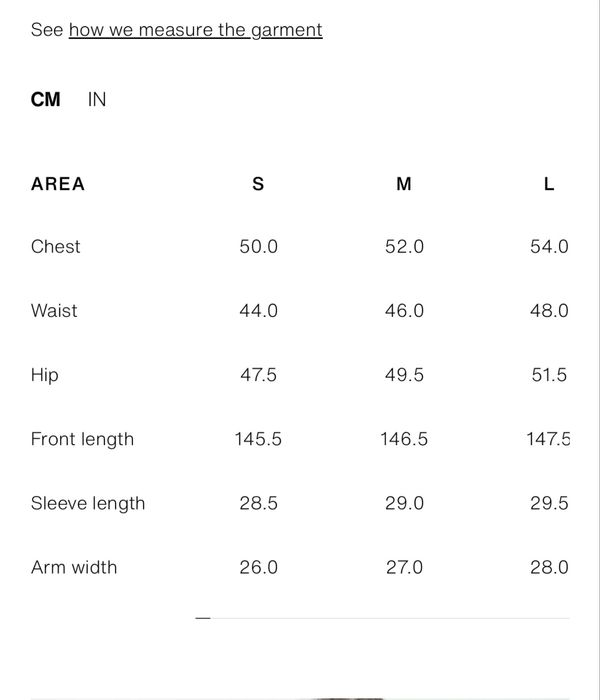The image size is (600, 700).
Task: Select the CM unit option
Action: (x=46, y=99)
